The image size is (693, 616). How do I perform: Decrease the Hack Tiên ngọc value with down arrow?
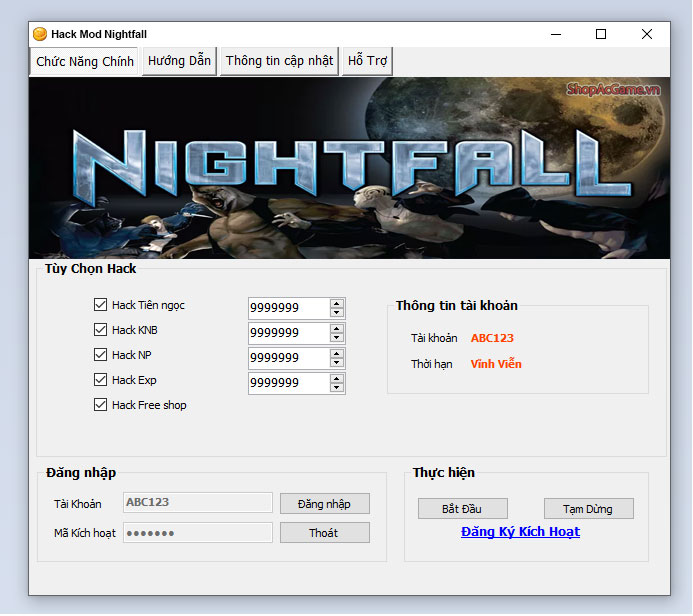coord(337,312)
